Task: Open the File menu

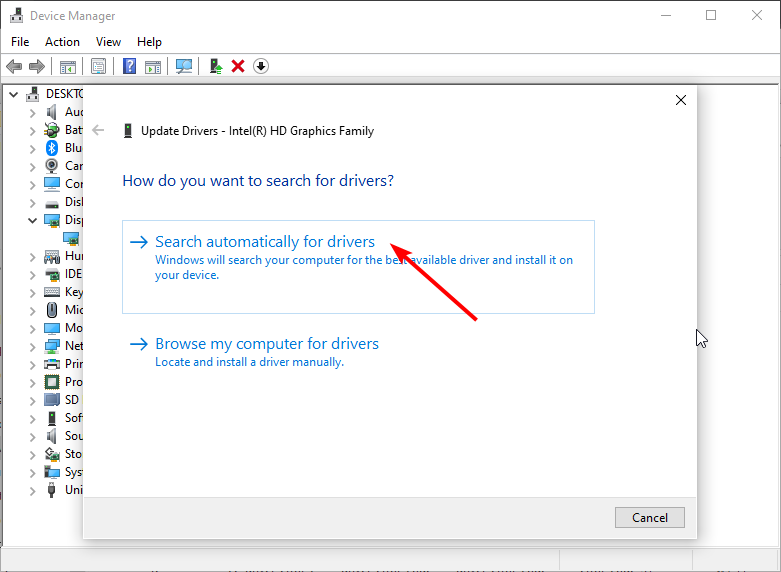Action: click(x=20, y=42)
